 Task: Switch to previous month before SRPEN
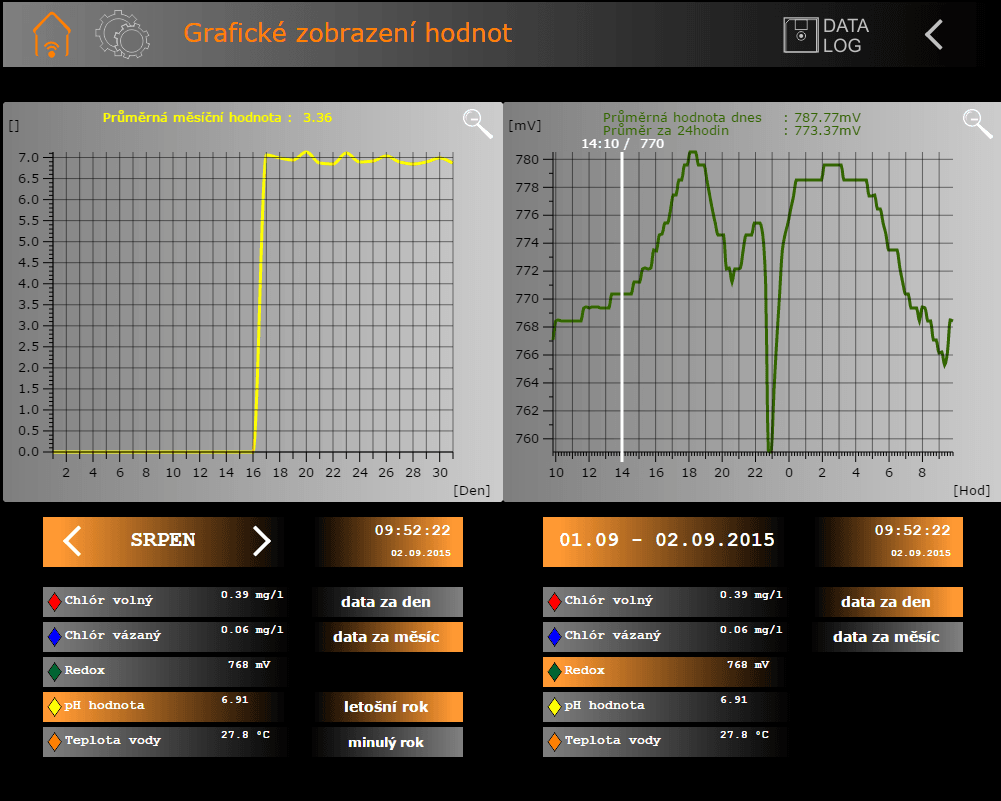72,541
